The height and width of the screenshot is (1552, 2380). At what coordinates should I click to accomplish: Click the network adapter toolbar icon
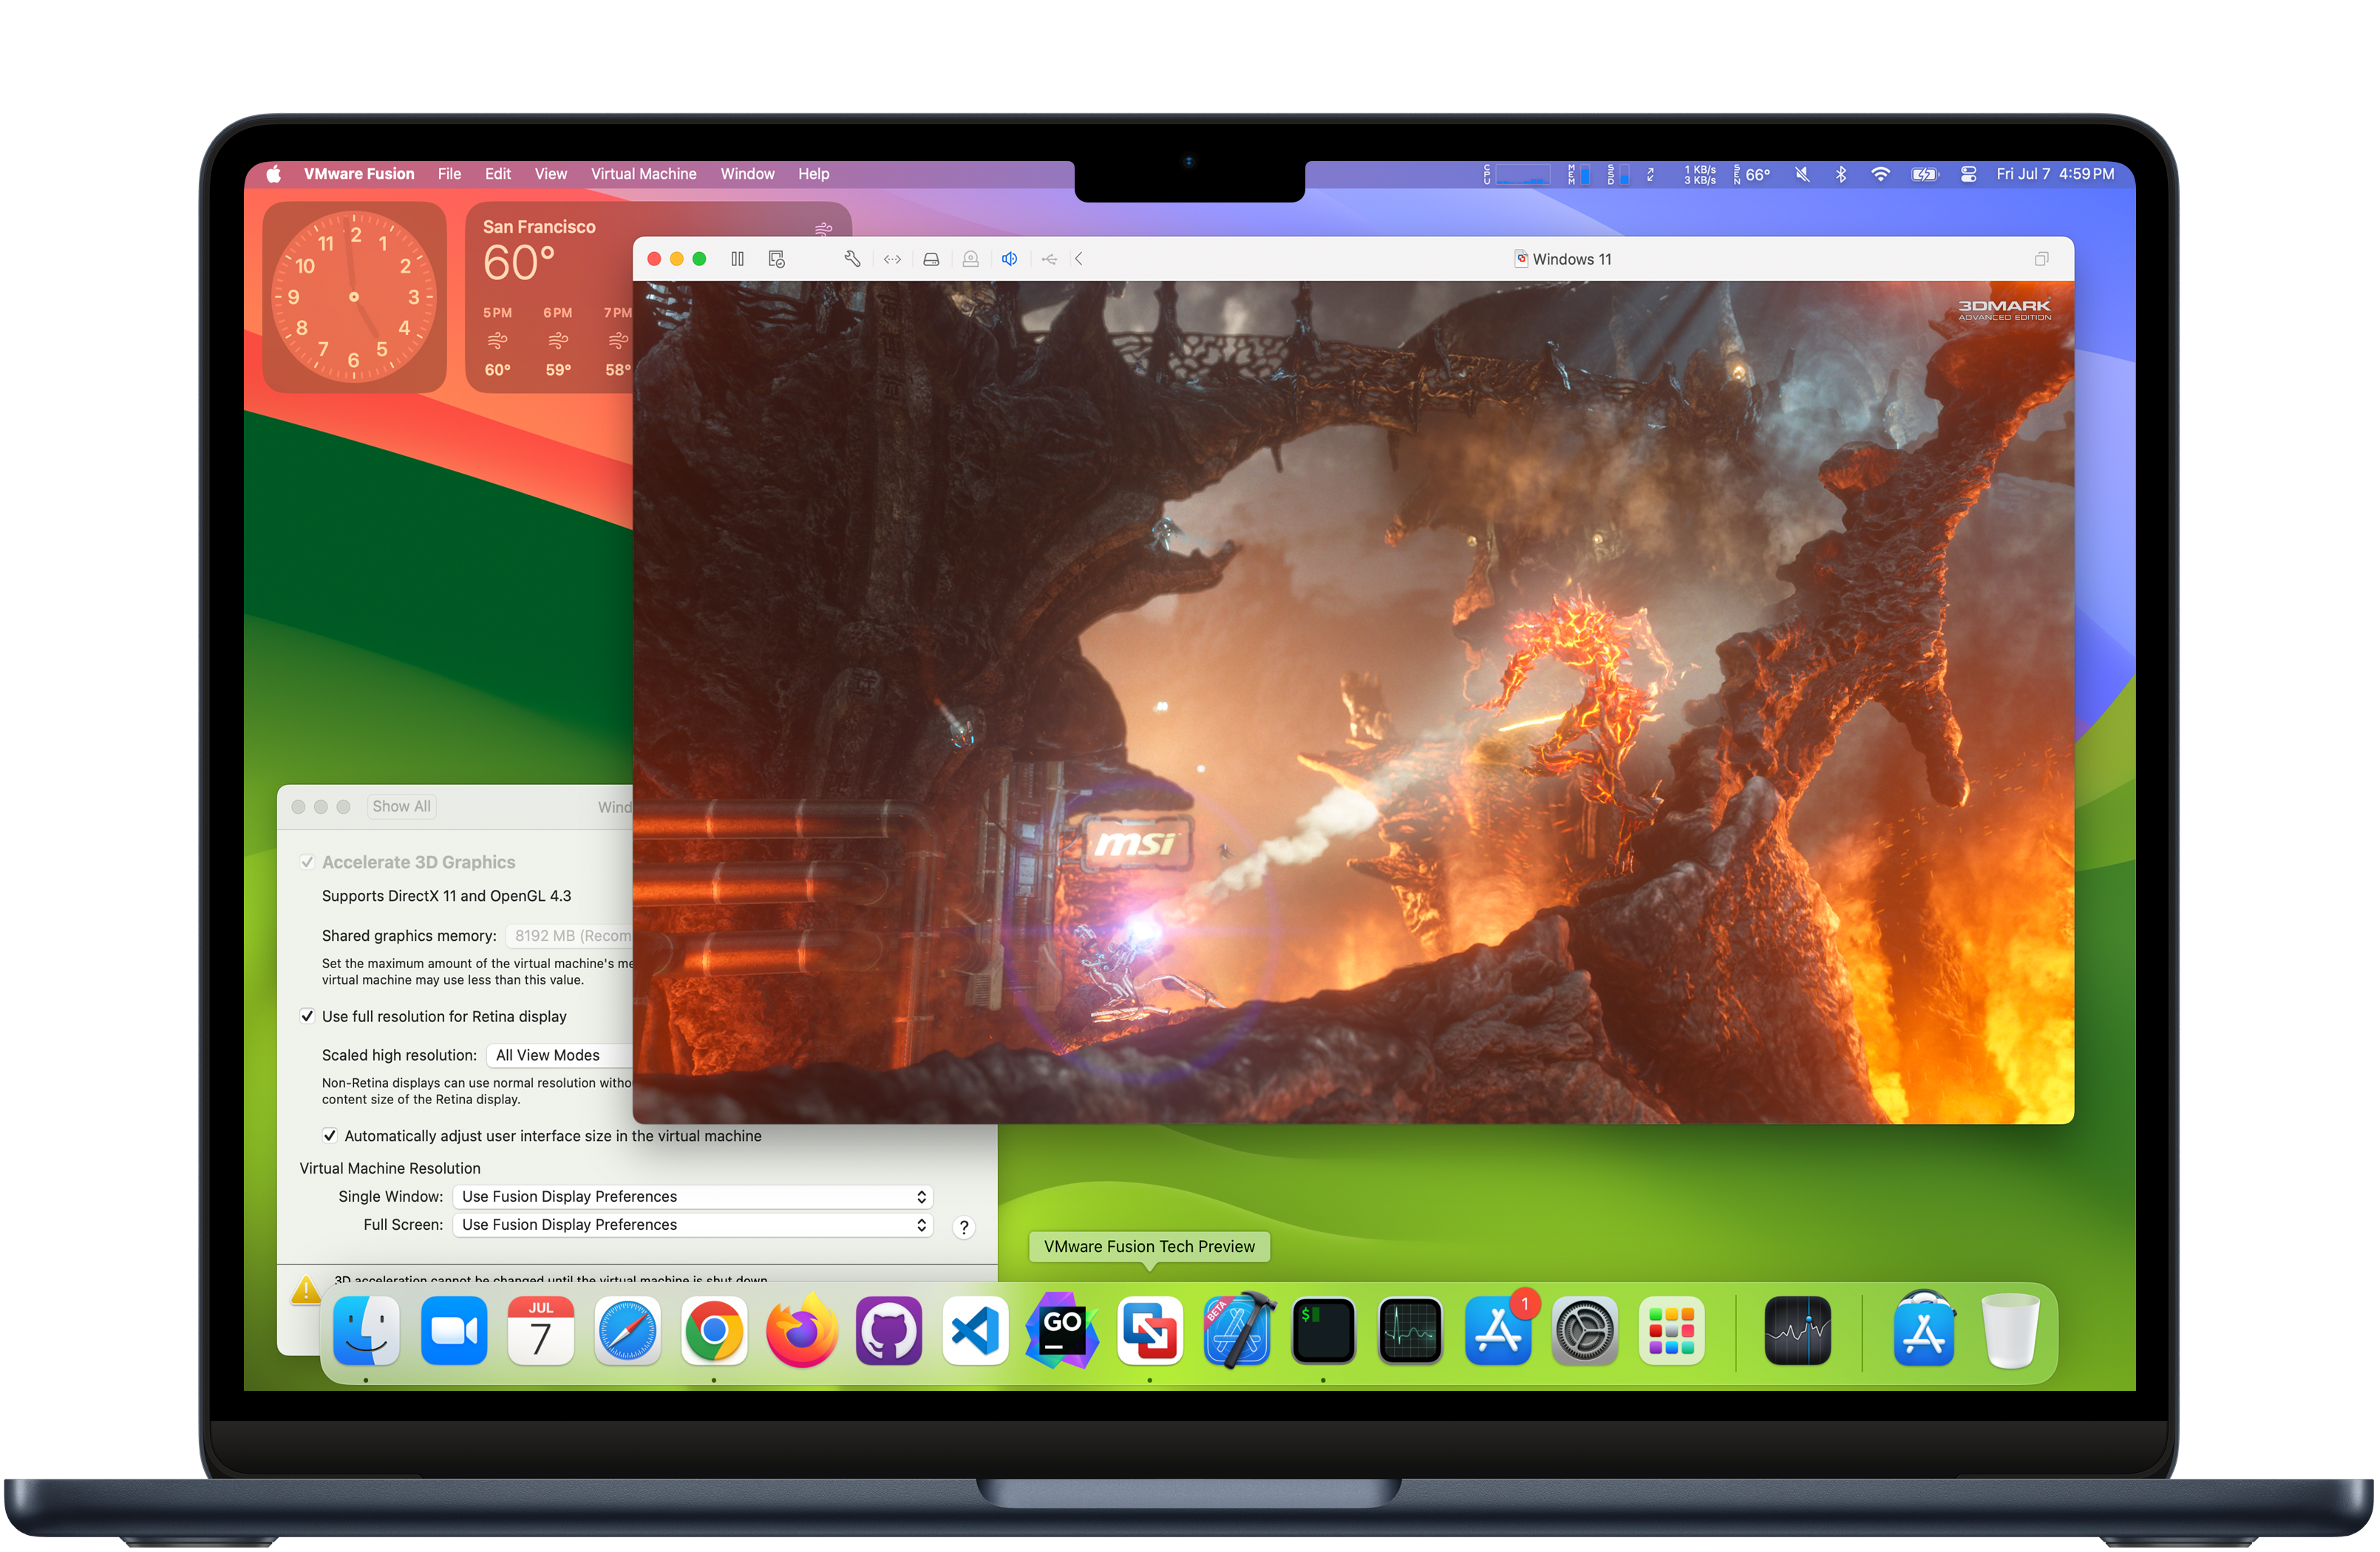tap(892, 259)
